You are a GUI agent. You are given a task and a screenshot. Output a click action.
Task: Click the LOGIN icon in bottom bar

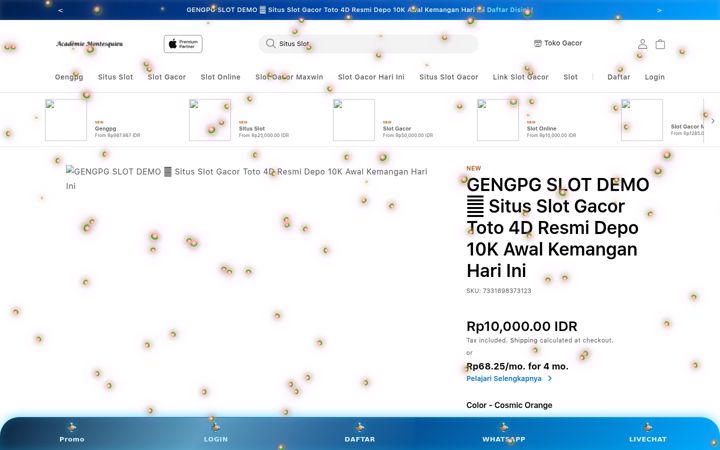[x=216, y=427]
